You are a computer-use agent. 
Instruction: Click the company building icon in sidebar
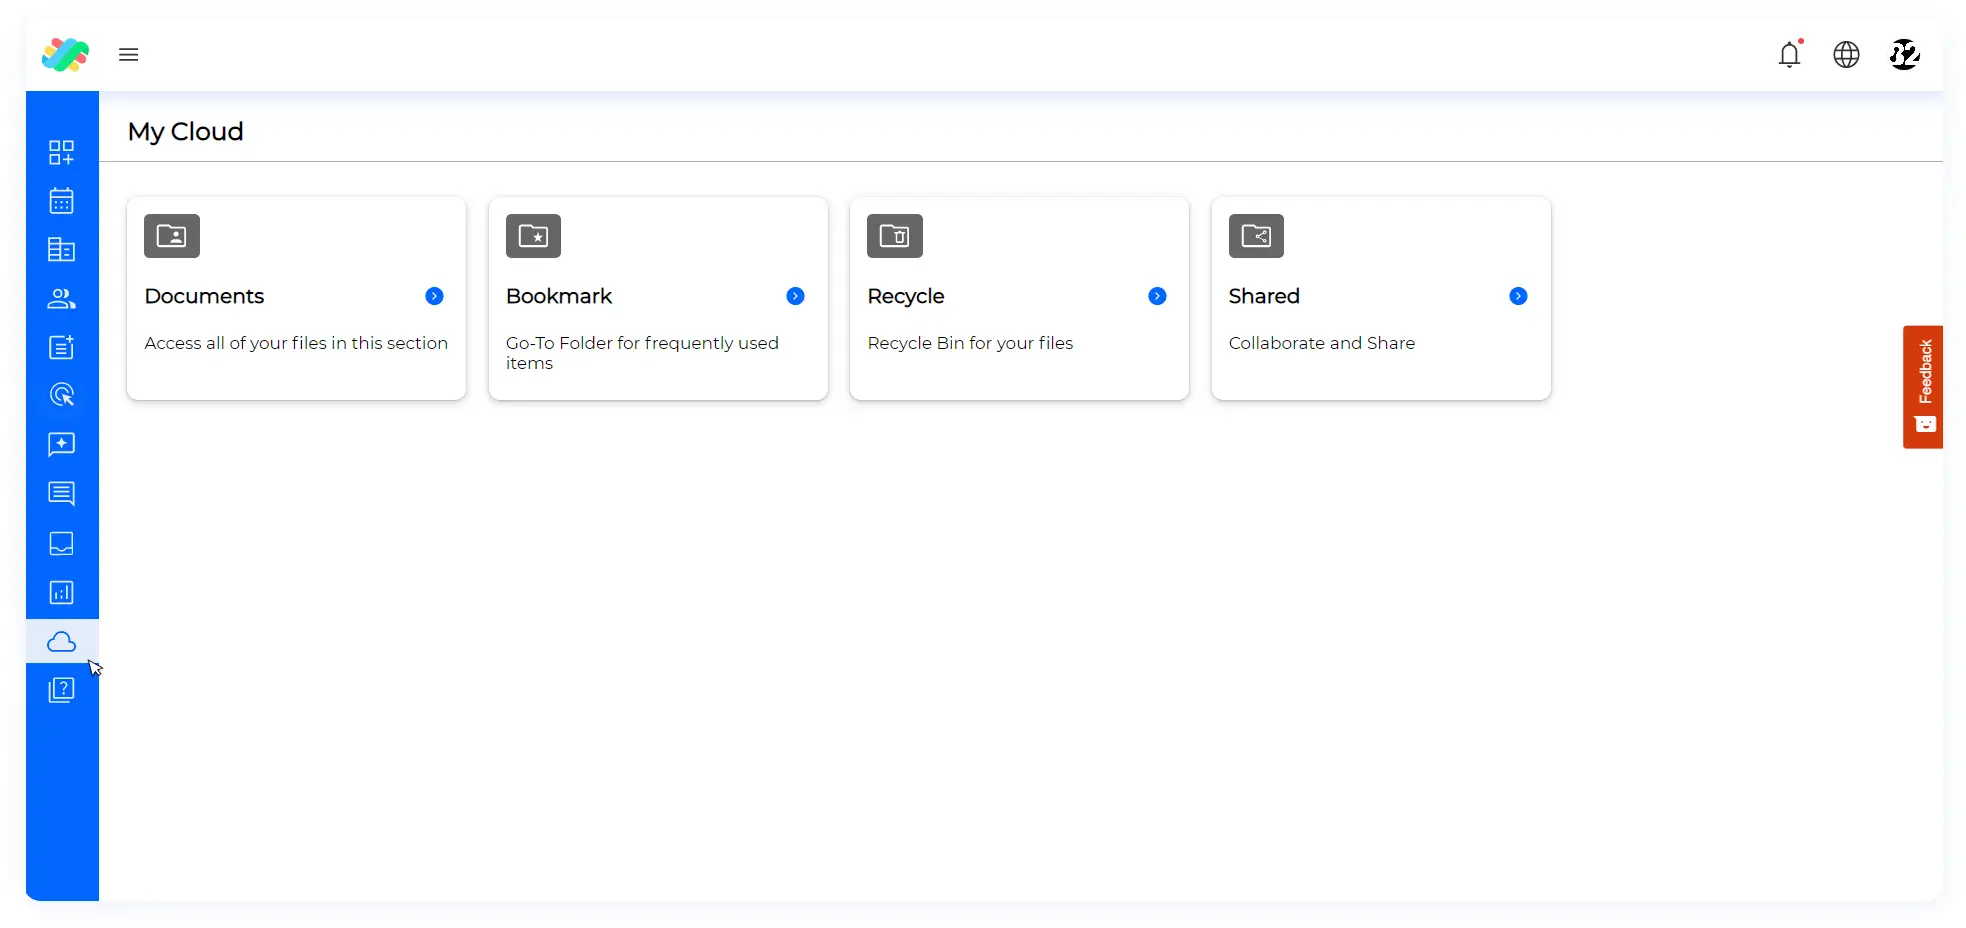pyautogui.click(x=61, y=250)
